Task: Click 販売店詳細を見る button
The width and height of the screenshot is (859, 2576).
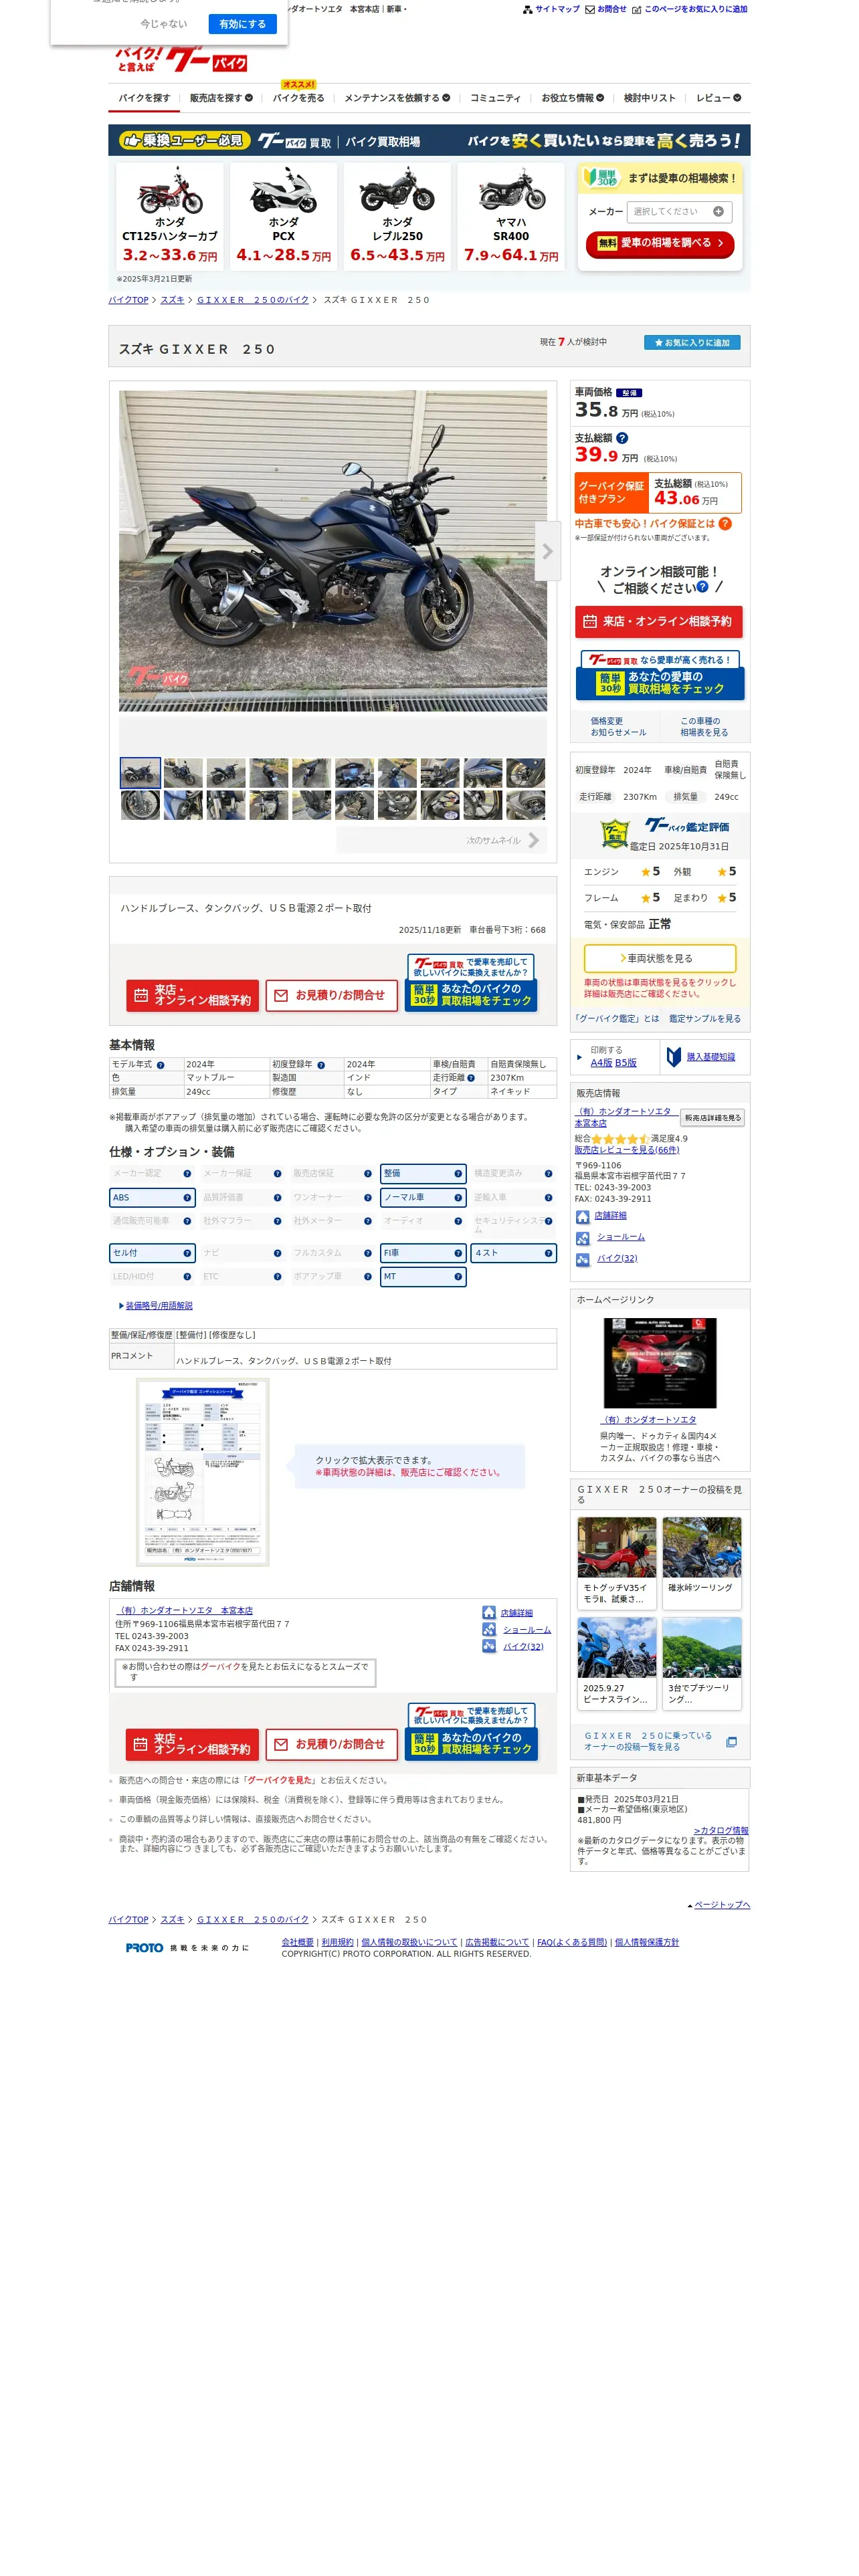Action: tap(712, 1117)
